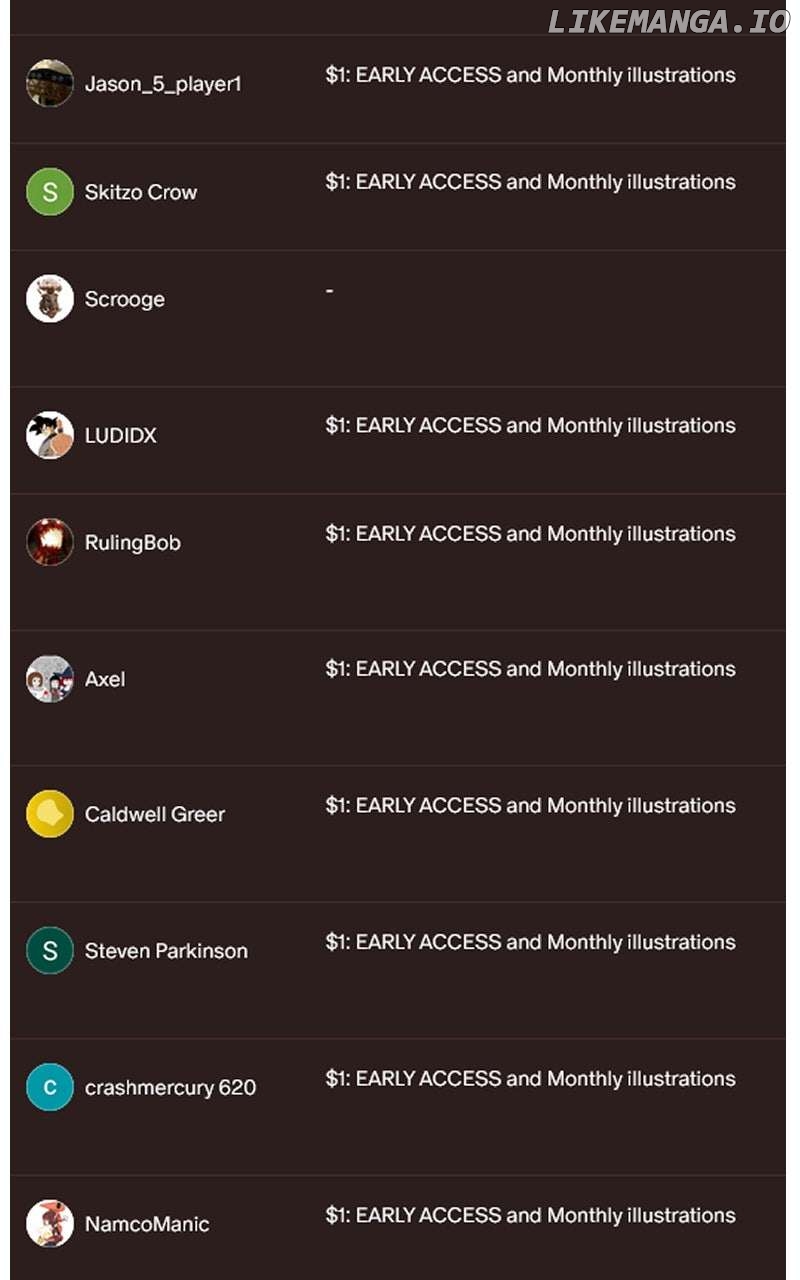Image resolution: width=800 pixels, height=1280 pixels.
Task: Click the NamcoManic username
Action: [x=147, y=1224]
